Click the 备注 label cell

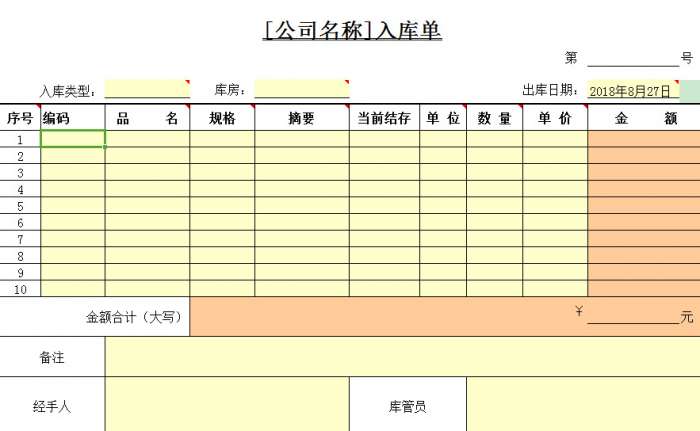[x=52, y=357]
